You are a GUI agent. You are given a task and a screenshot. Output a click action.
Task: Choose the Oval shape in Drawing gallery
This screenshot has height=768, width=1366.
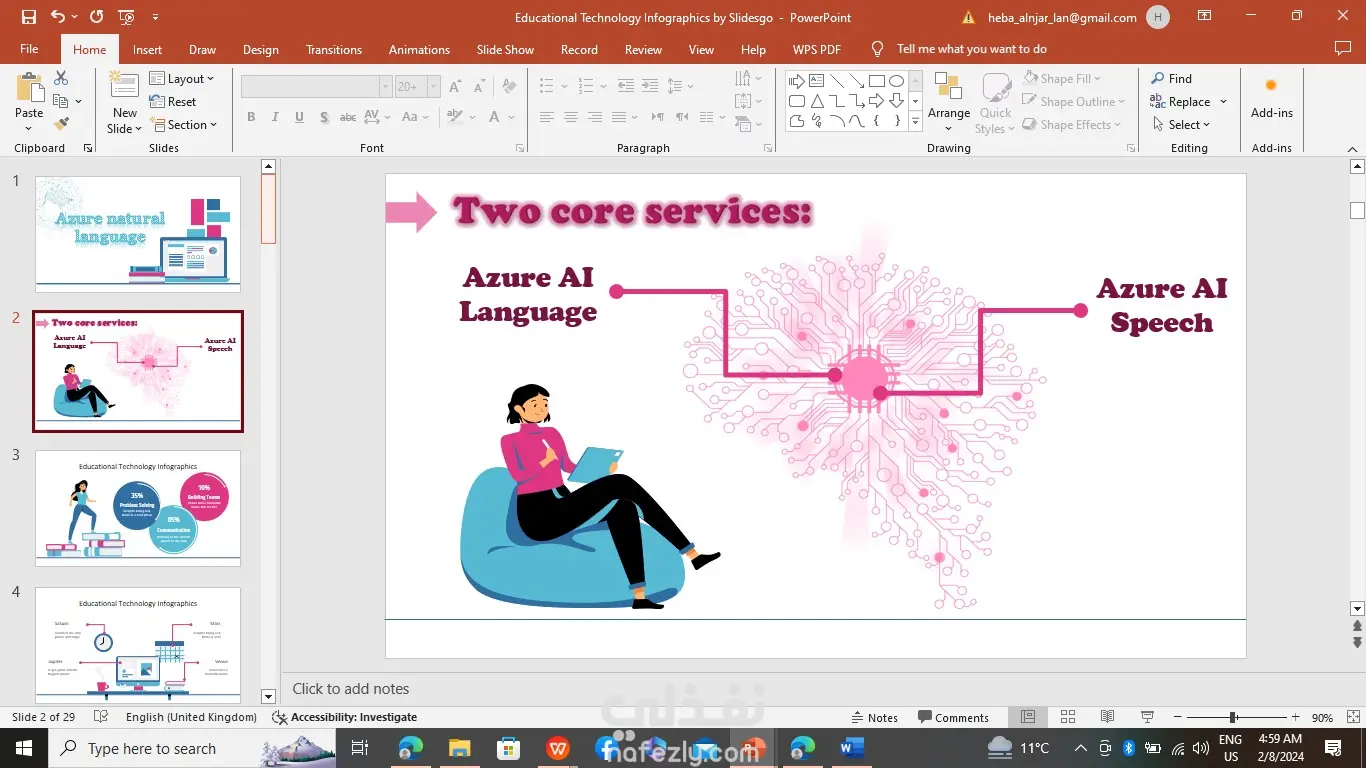point(896,81)
